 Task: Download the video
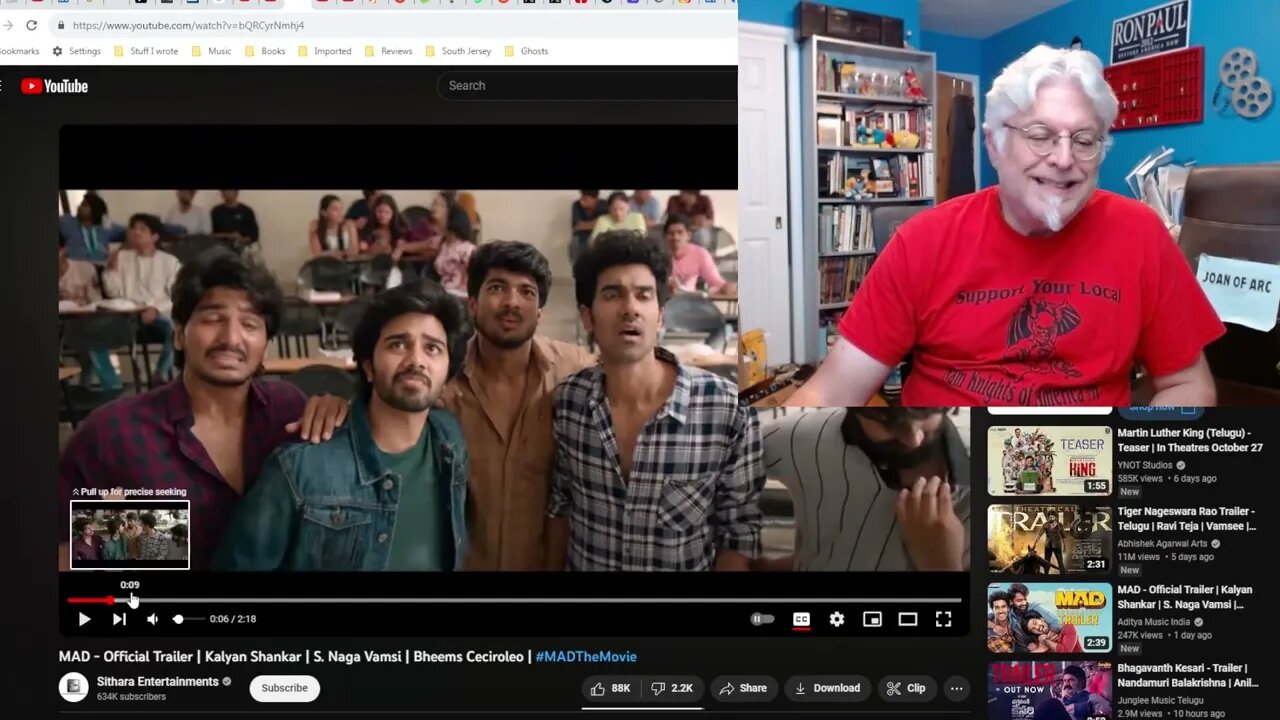point(827,688)
